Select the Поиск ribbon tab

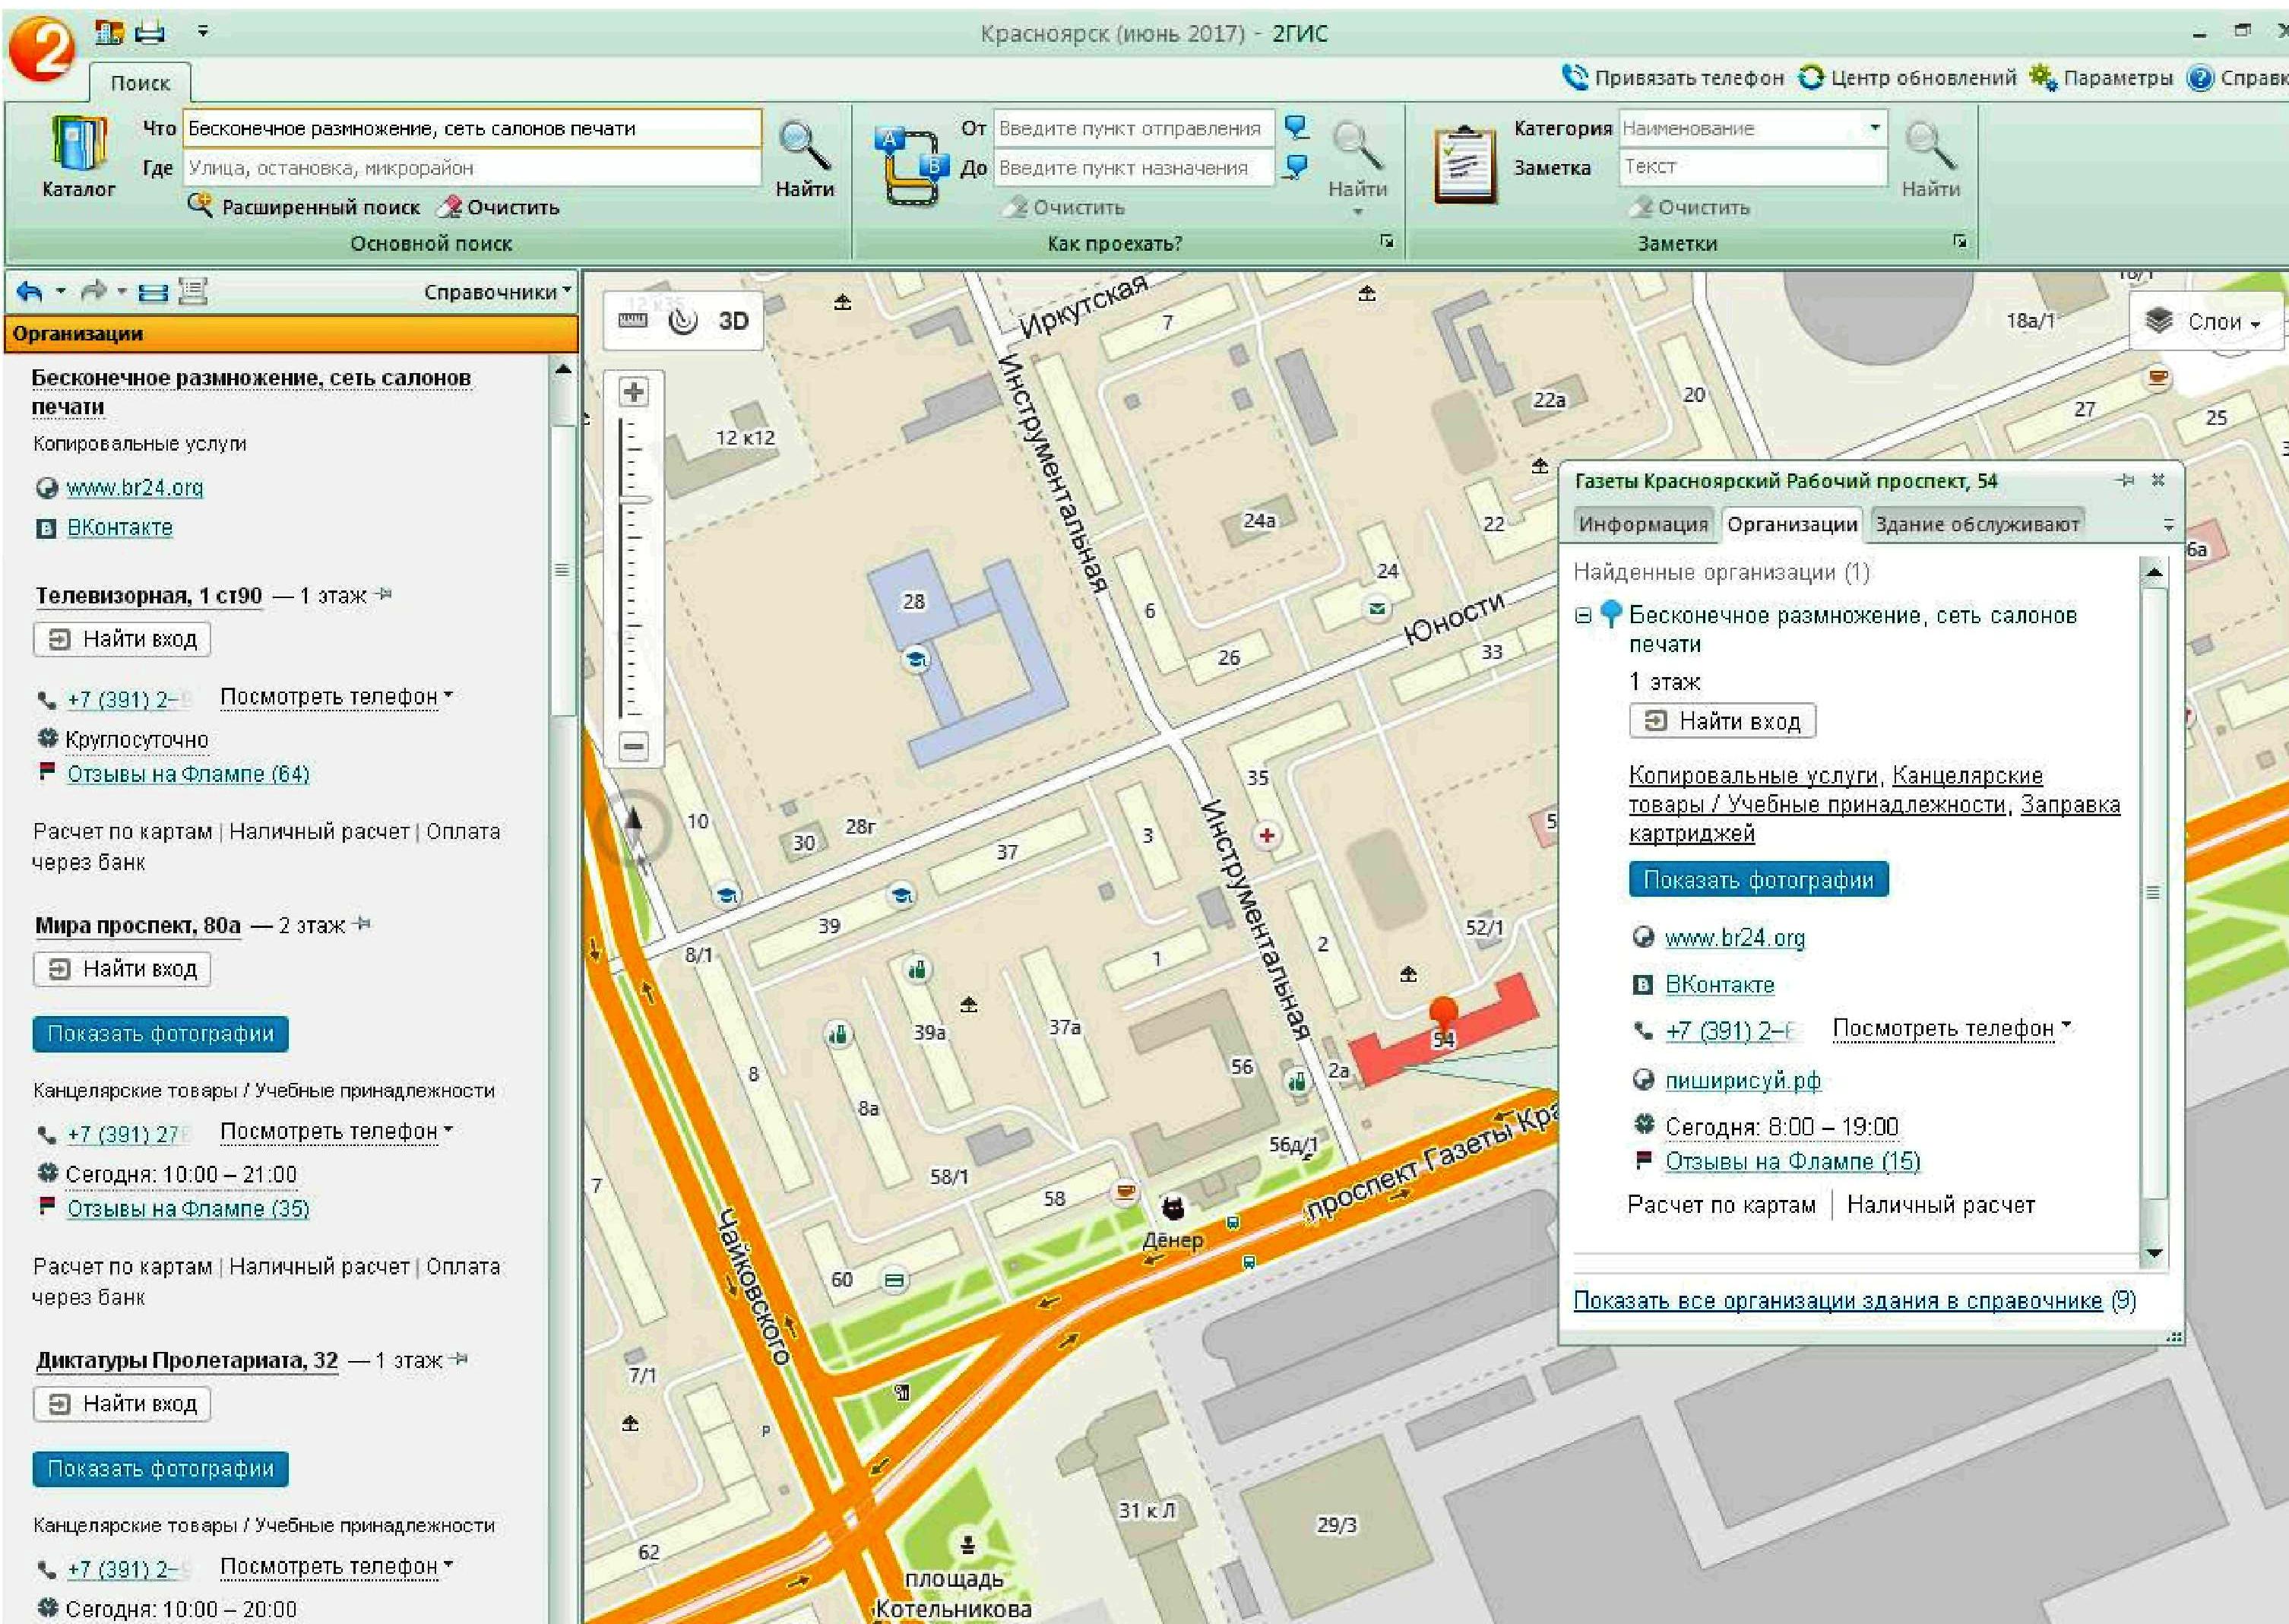point(140,83)
